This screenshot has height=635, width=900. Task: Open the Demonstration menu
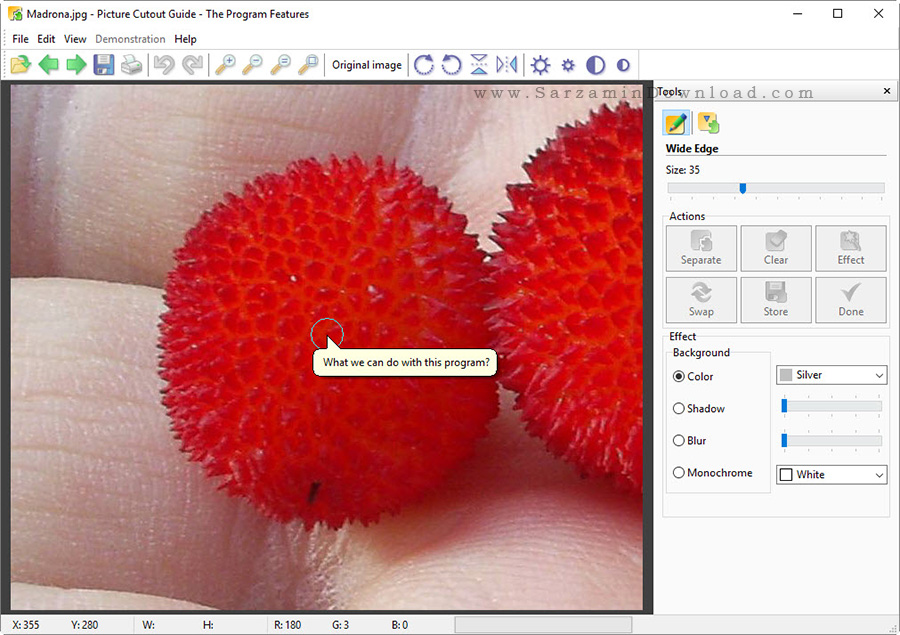130,39
